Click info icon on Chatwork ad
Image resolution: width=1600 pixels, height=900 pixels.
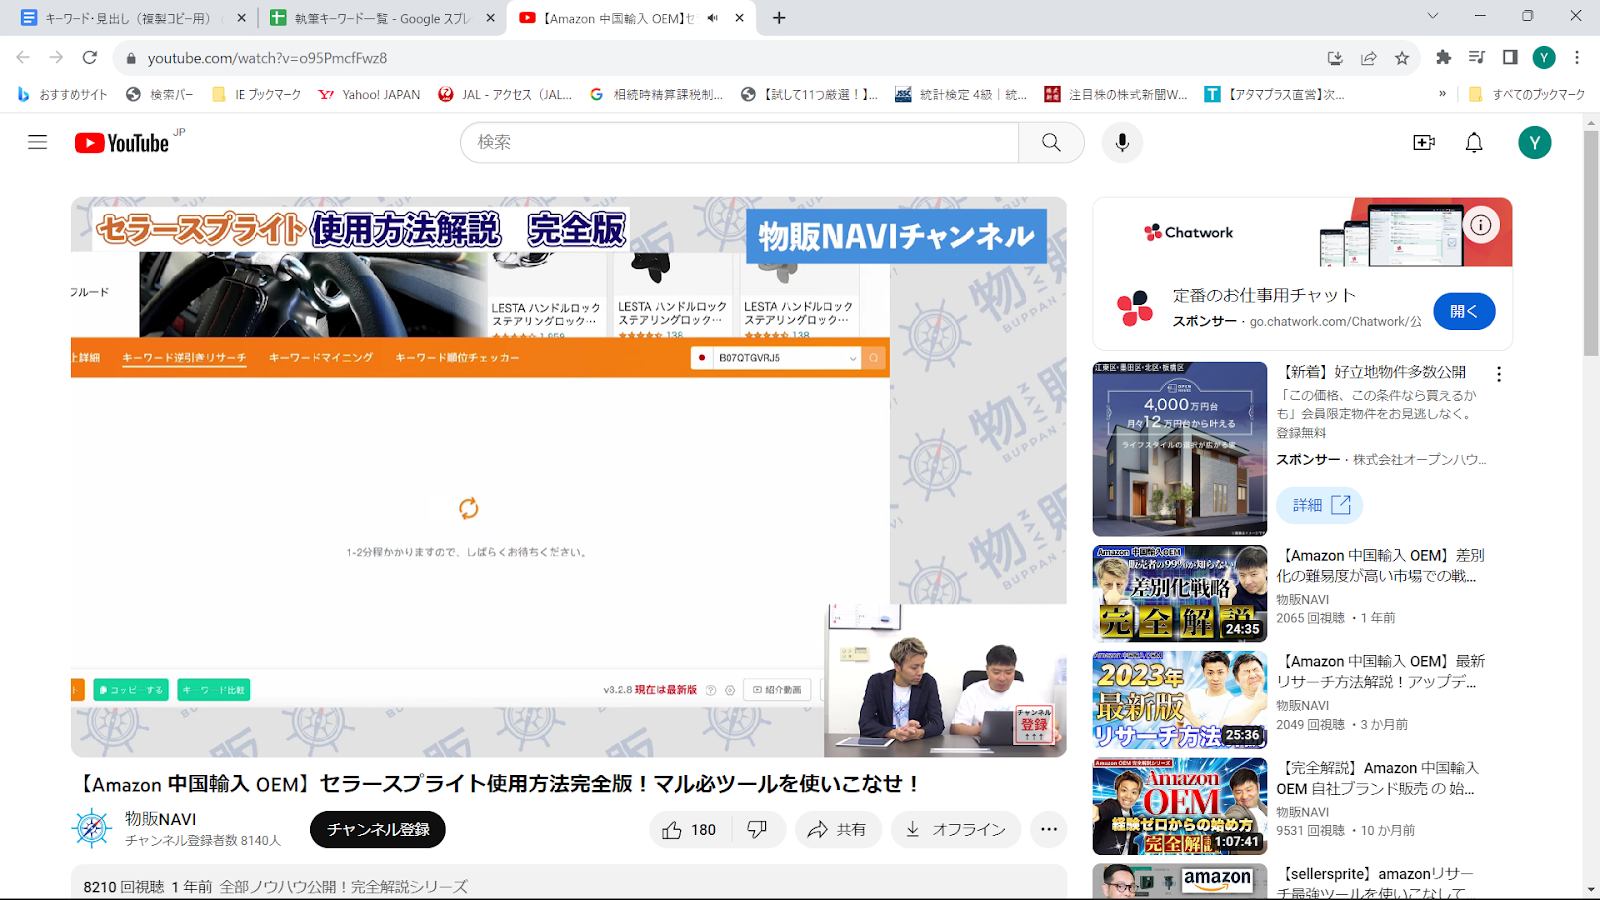point(1481,225)
